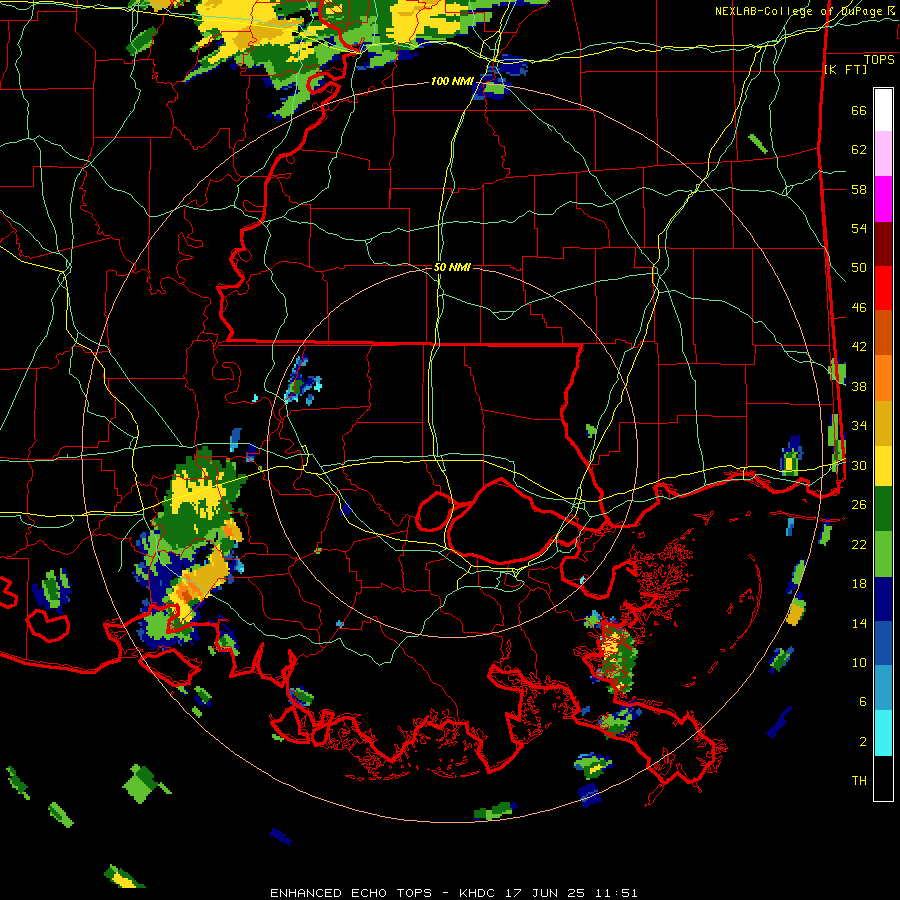900x900 pixels.
Task: Click the "TOPS" legend title
Action: tap(879, 59)
